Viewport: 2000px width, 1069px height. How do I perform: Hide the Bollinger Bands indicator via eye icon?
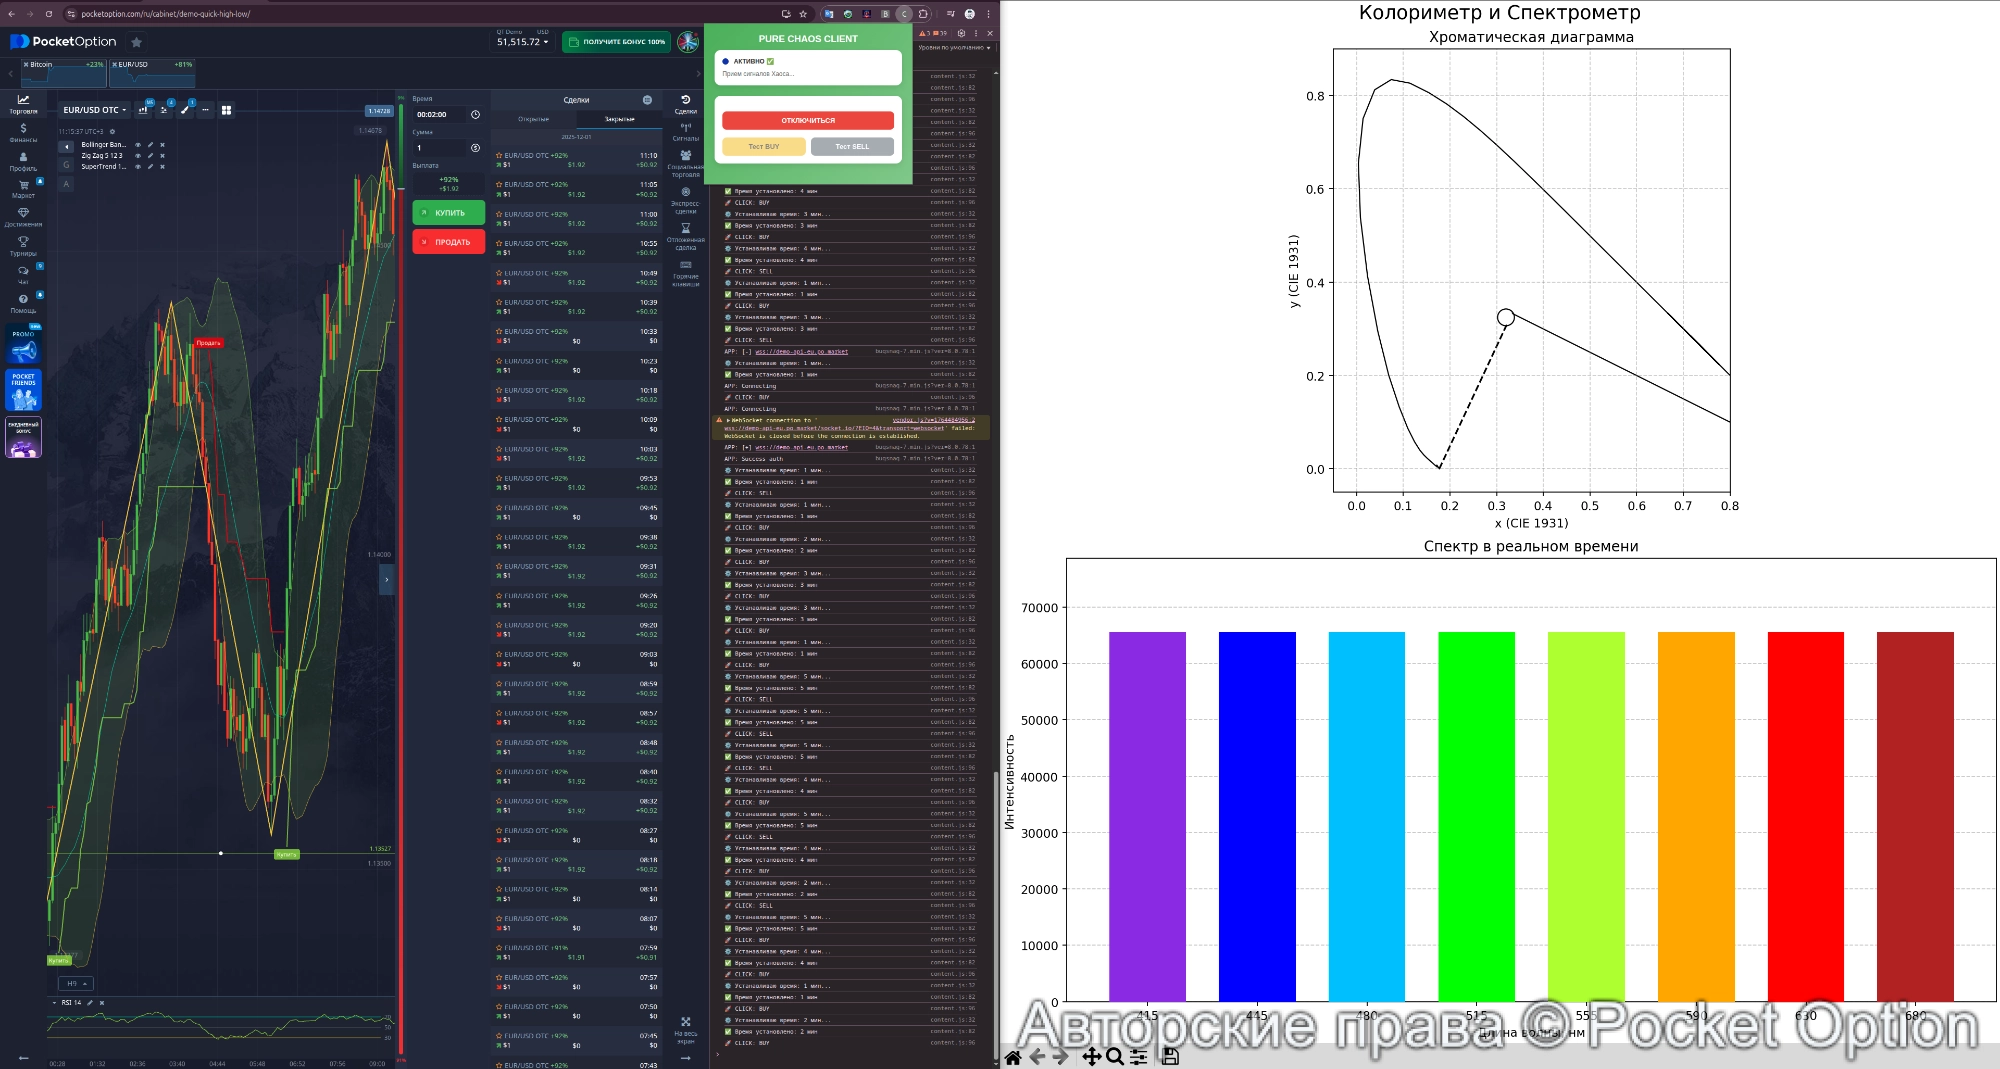point(138,145)
